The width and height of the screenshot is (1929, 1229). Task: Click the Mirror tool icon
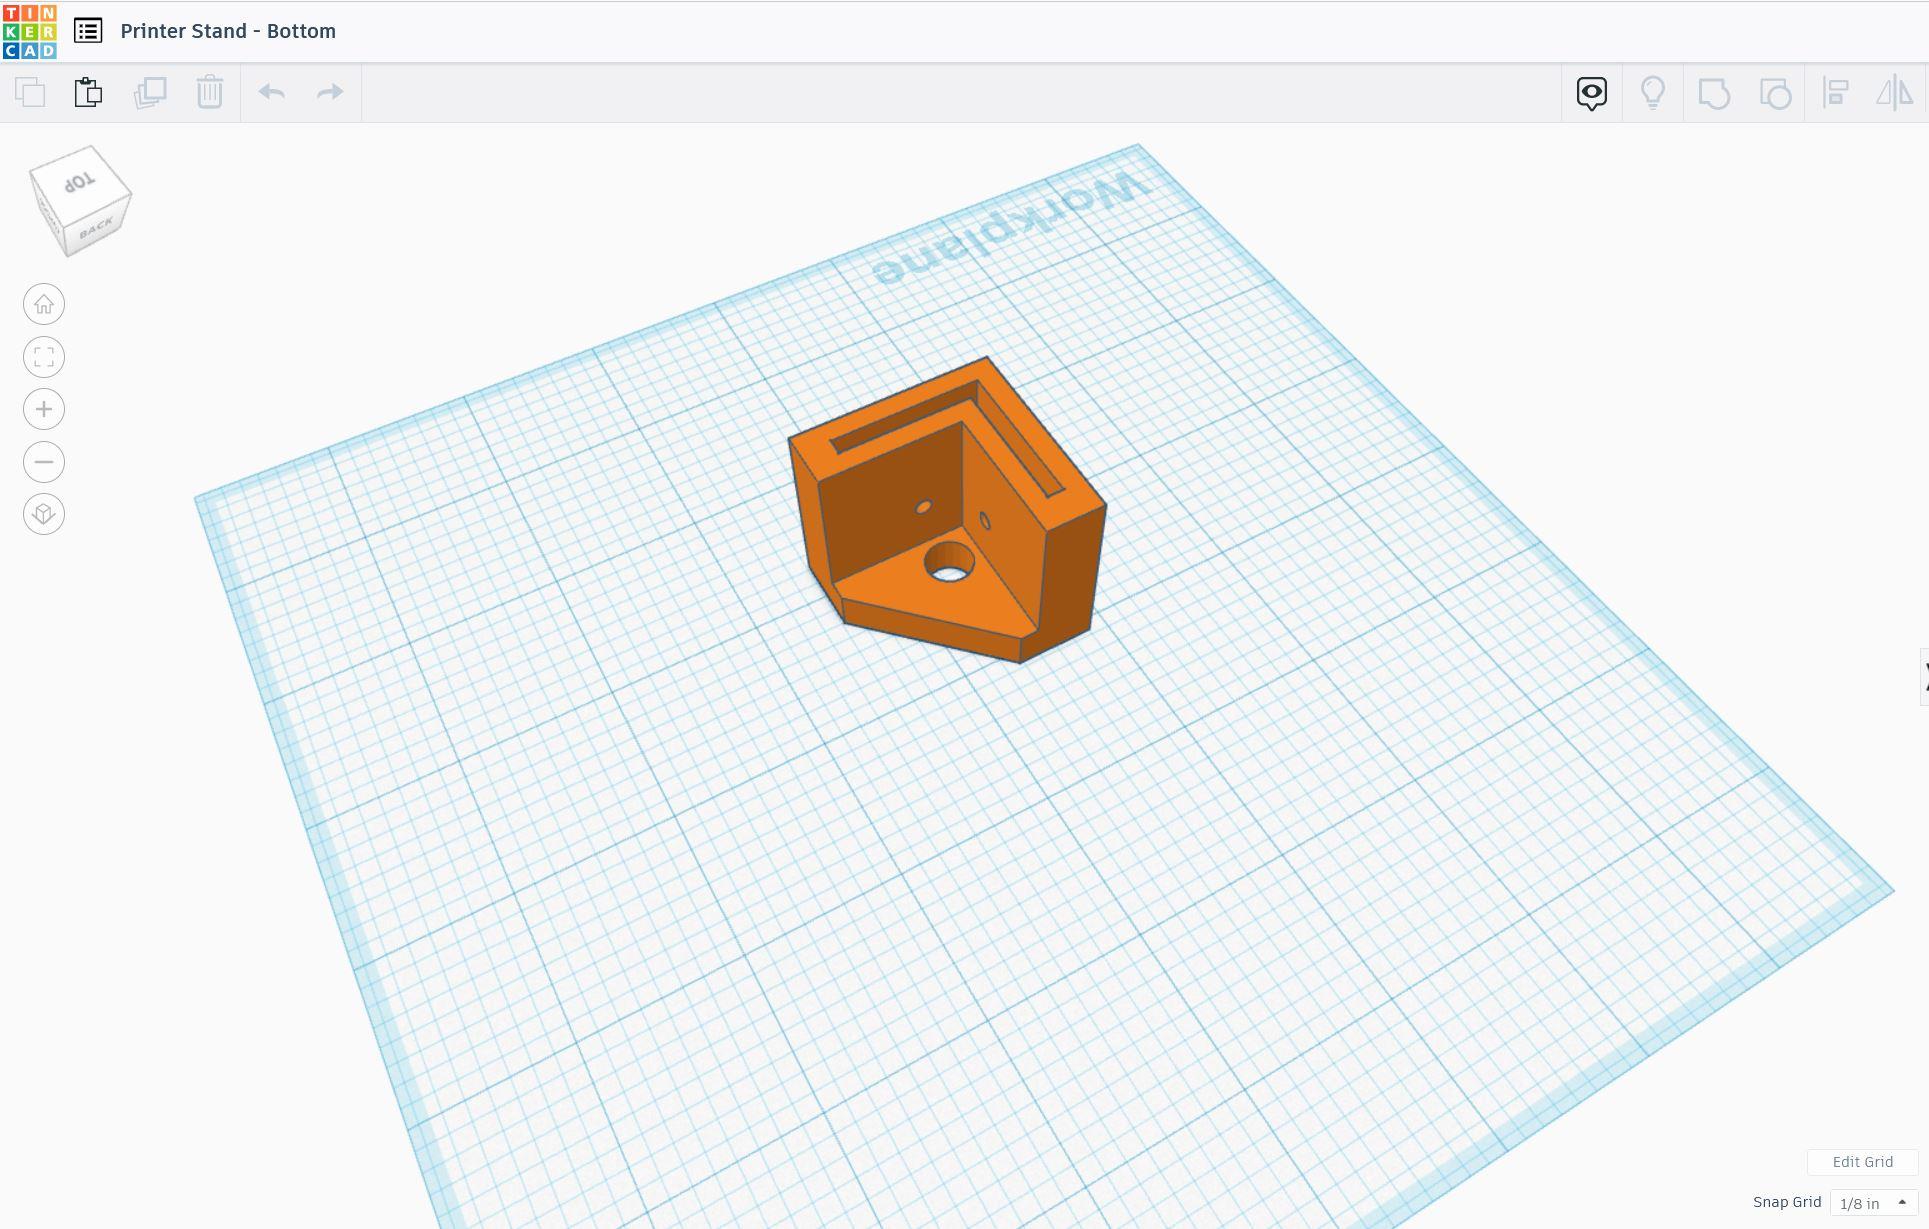pyautogui.click(x=1894, y=93)
